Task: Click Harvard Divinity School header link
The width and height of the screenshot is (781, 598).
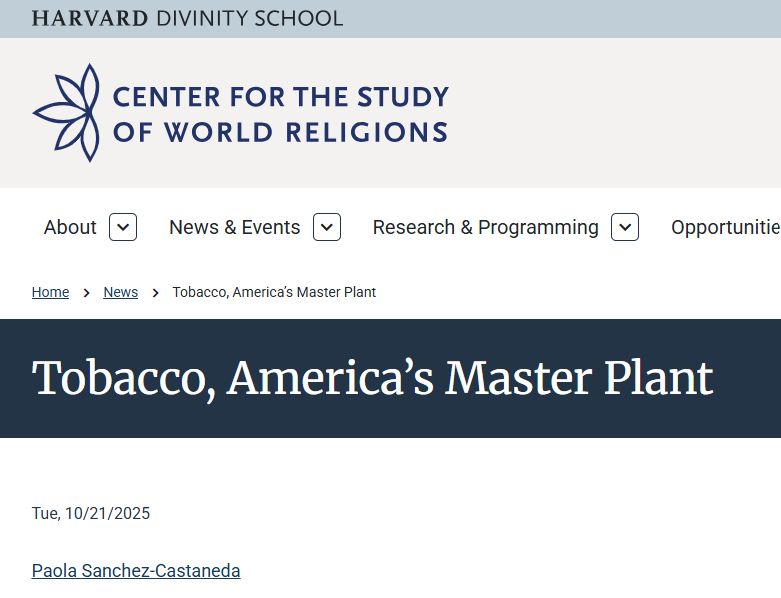Action: click(x=187, y=18)
